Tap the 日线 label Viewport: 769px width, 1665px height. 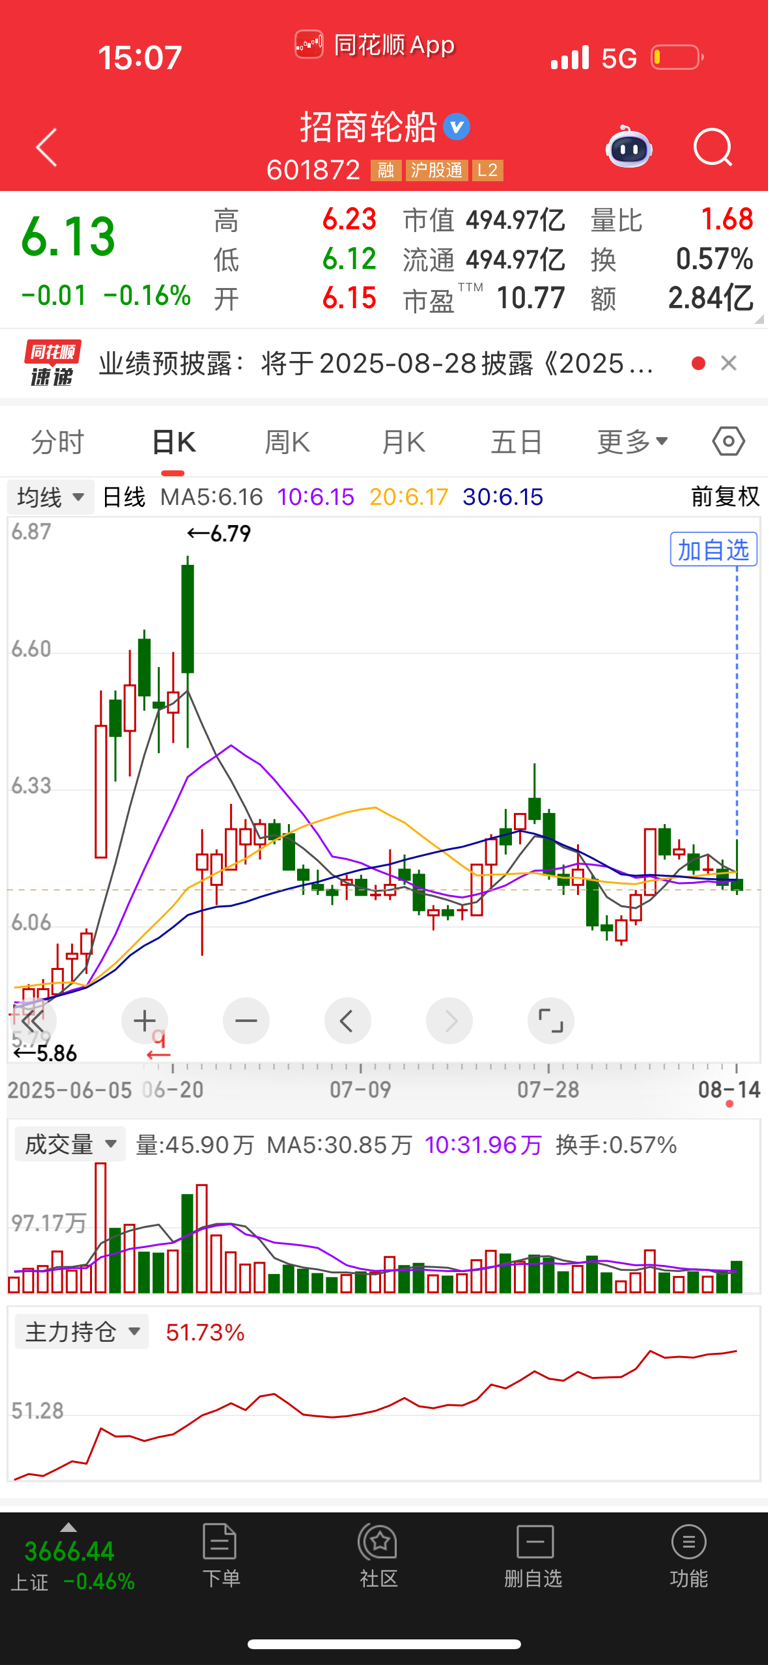click(124, 497)
